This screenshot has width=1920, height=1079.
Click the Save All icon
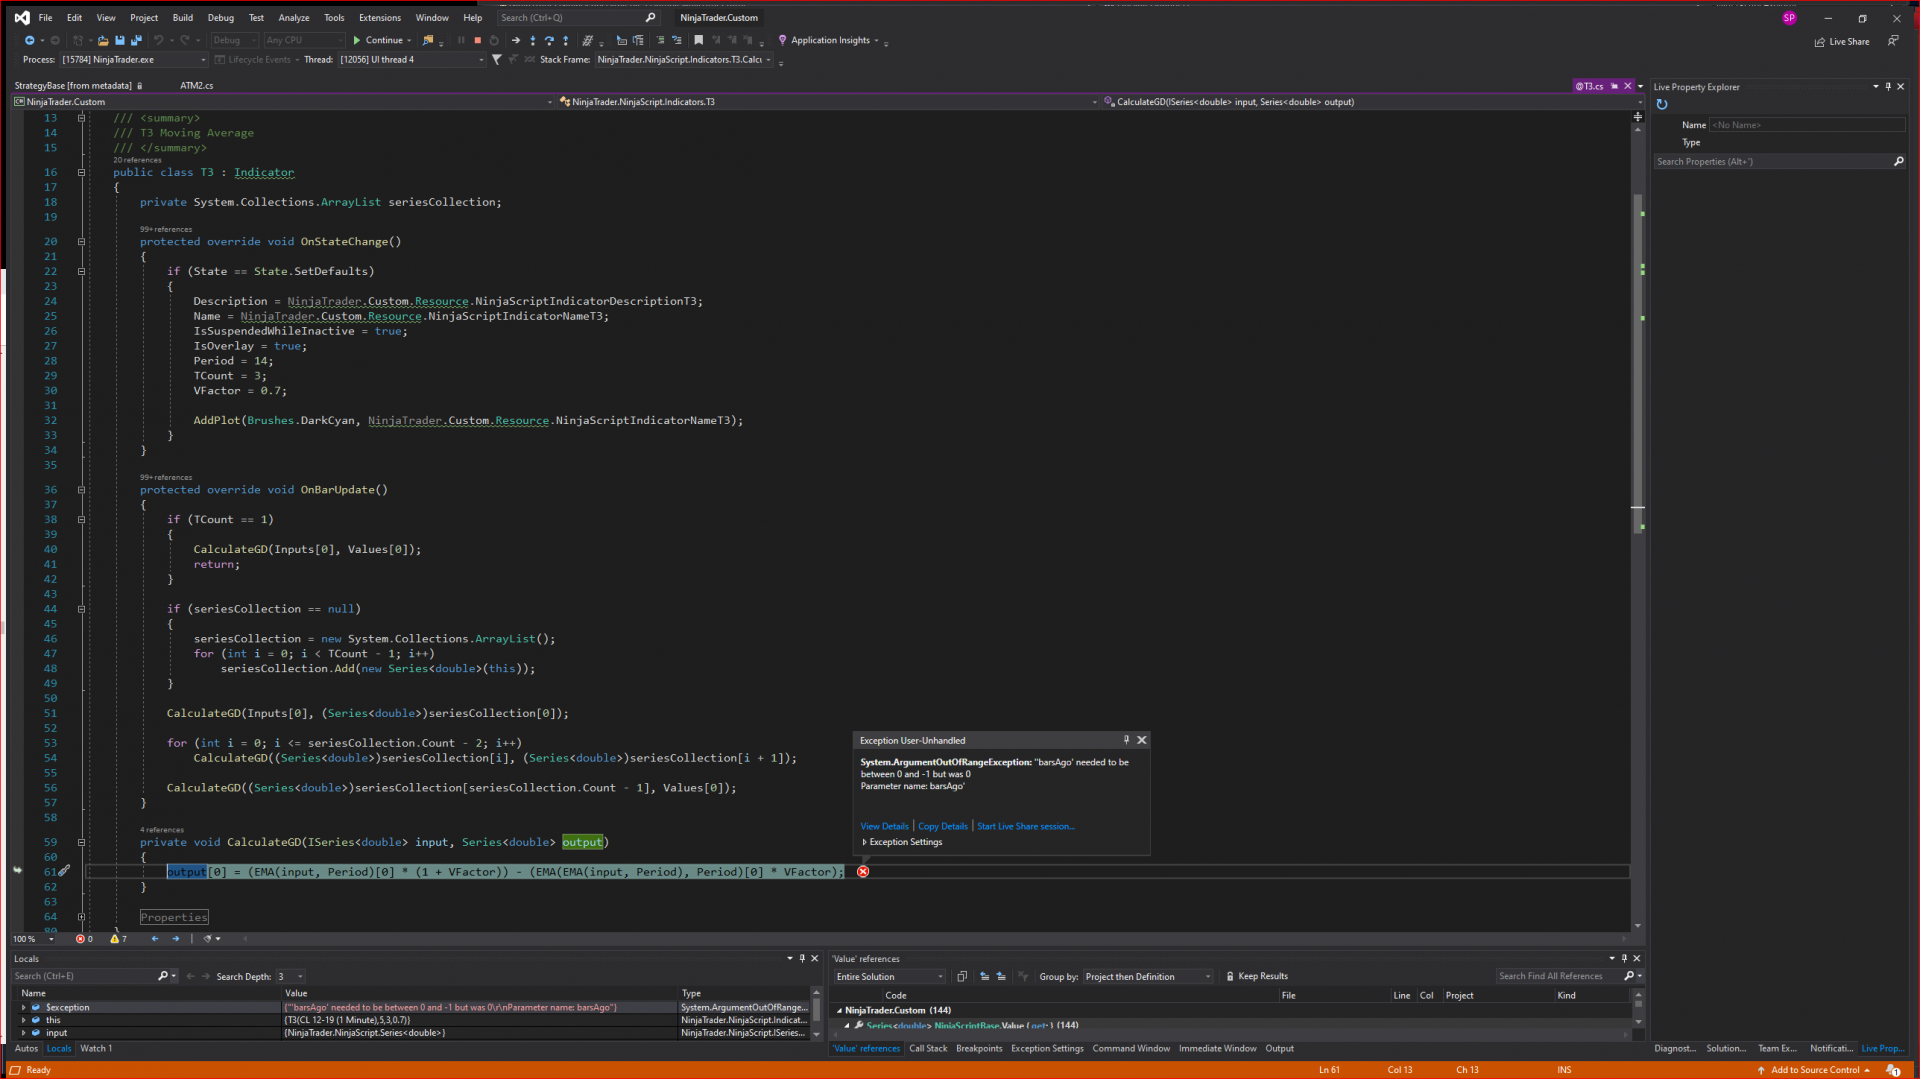point(136,40)
